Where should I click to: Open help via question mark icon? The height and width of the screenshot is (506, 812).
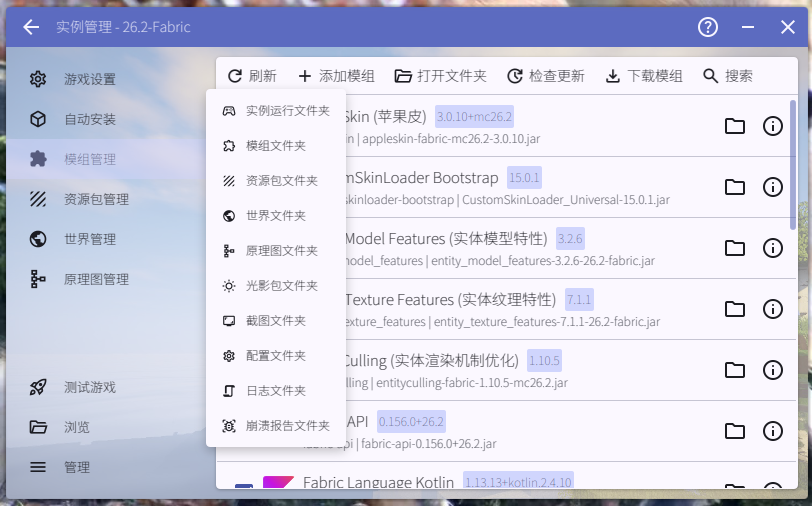click(x=707, y=27)
